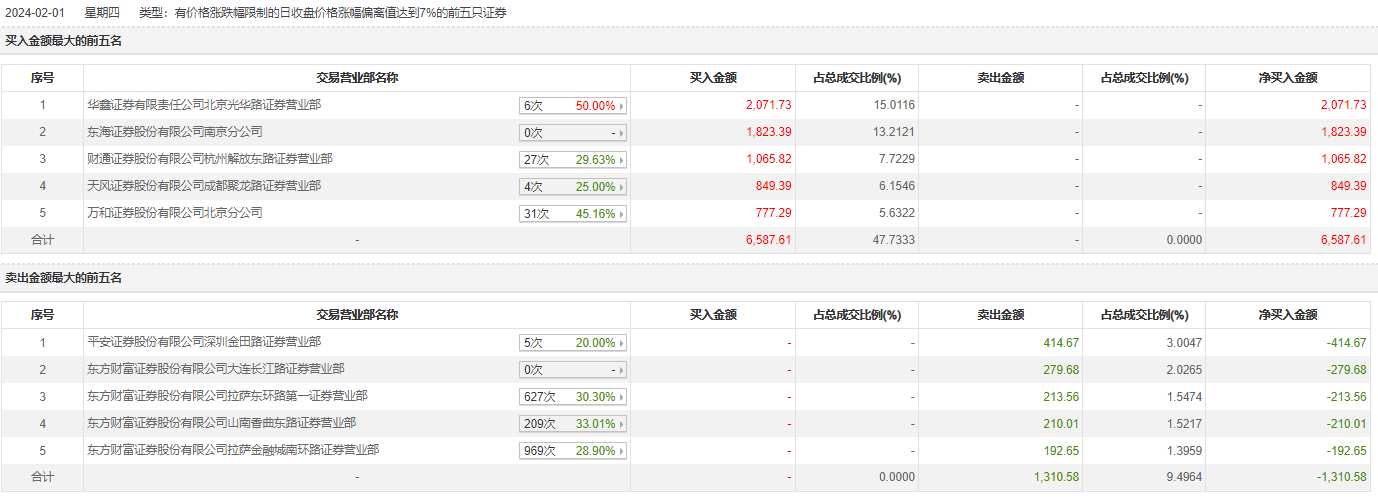
Task: Click total percentage 47.7333
Action: pyautogui.click(x=894, y=240)
